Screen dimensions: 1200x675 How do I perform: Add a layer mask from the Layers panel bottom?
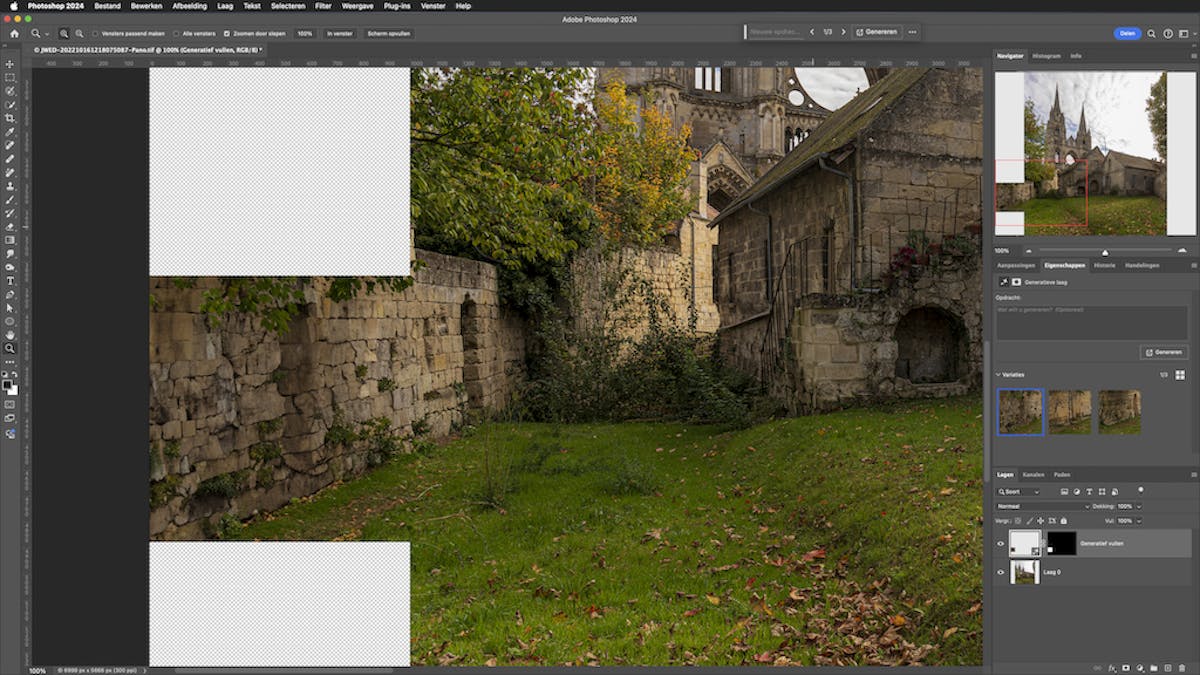click(1125, 667)
